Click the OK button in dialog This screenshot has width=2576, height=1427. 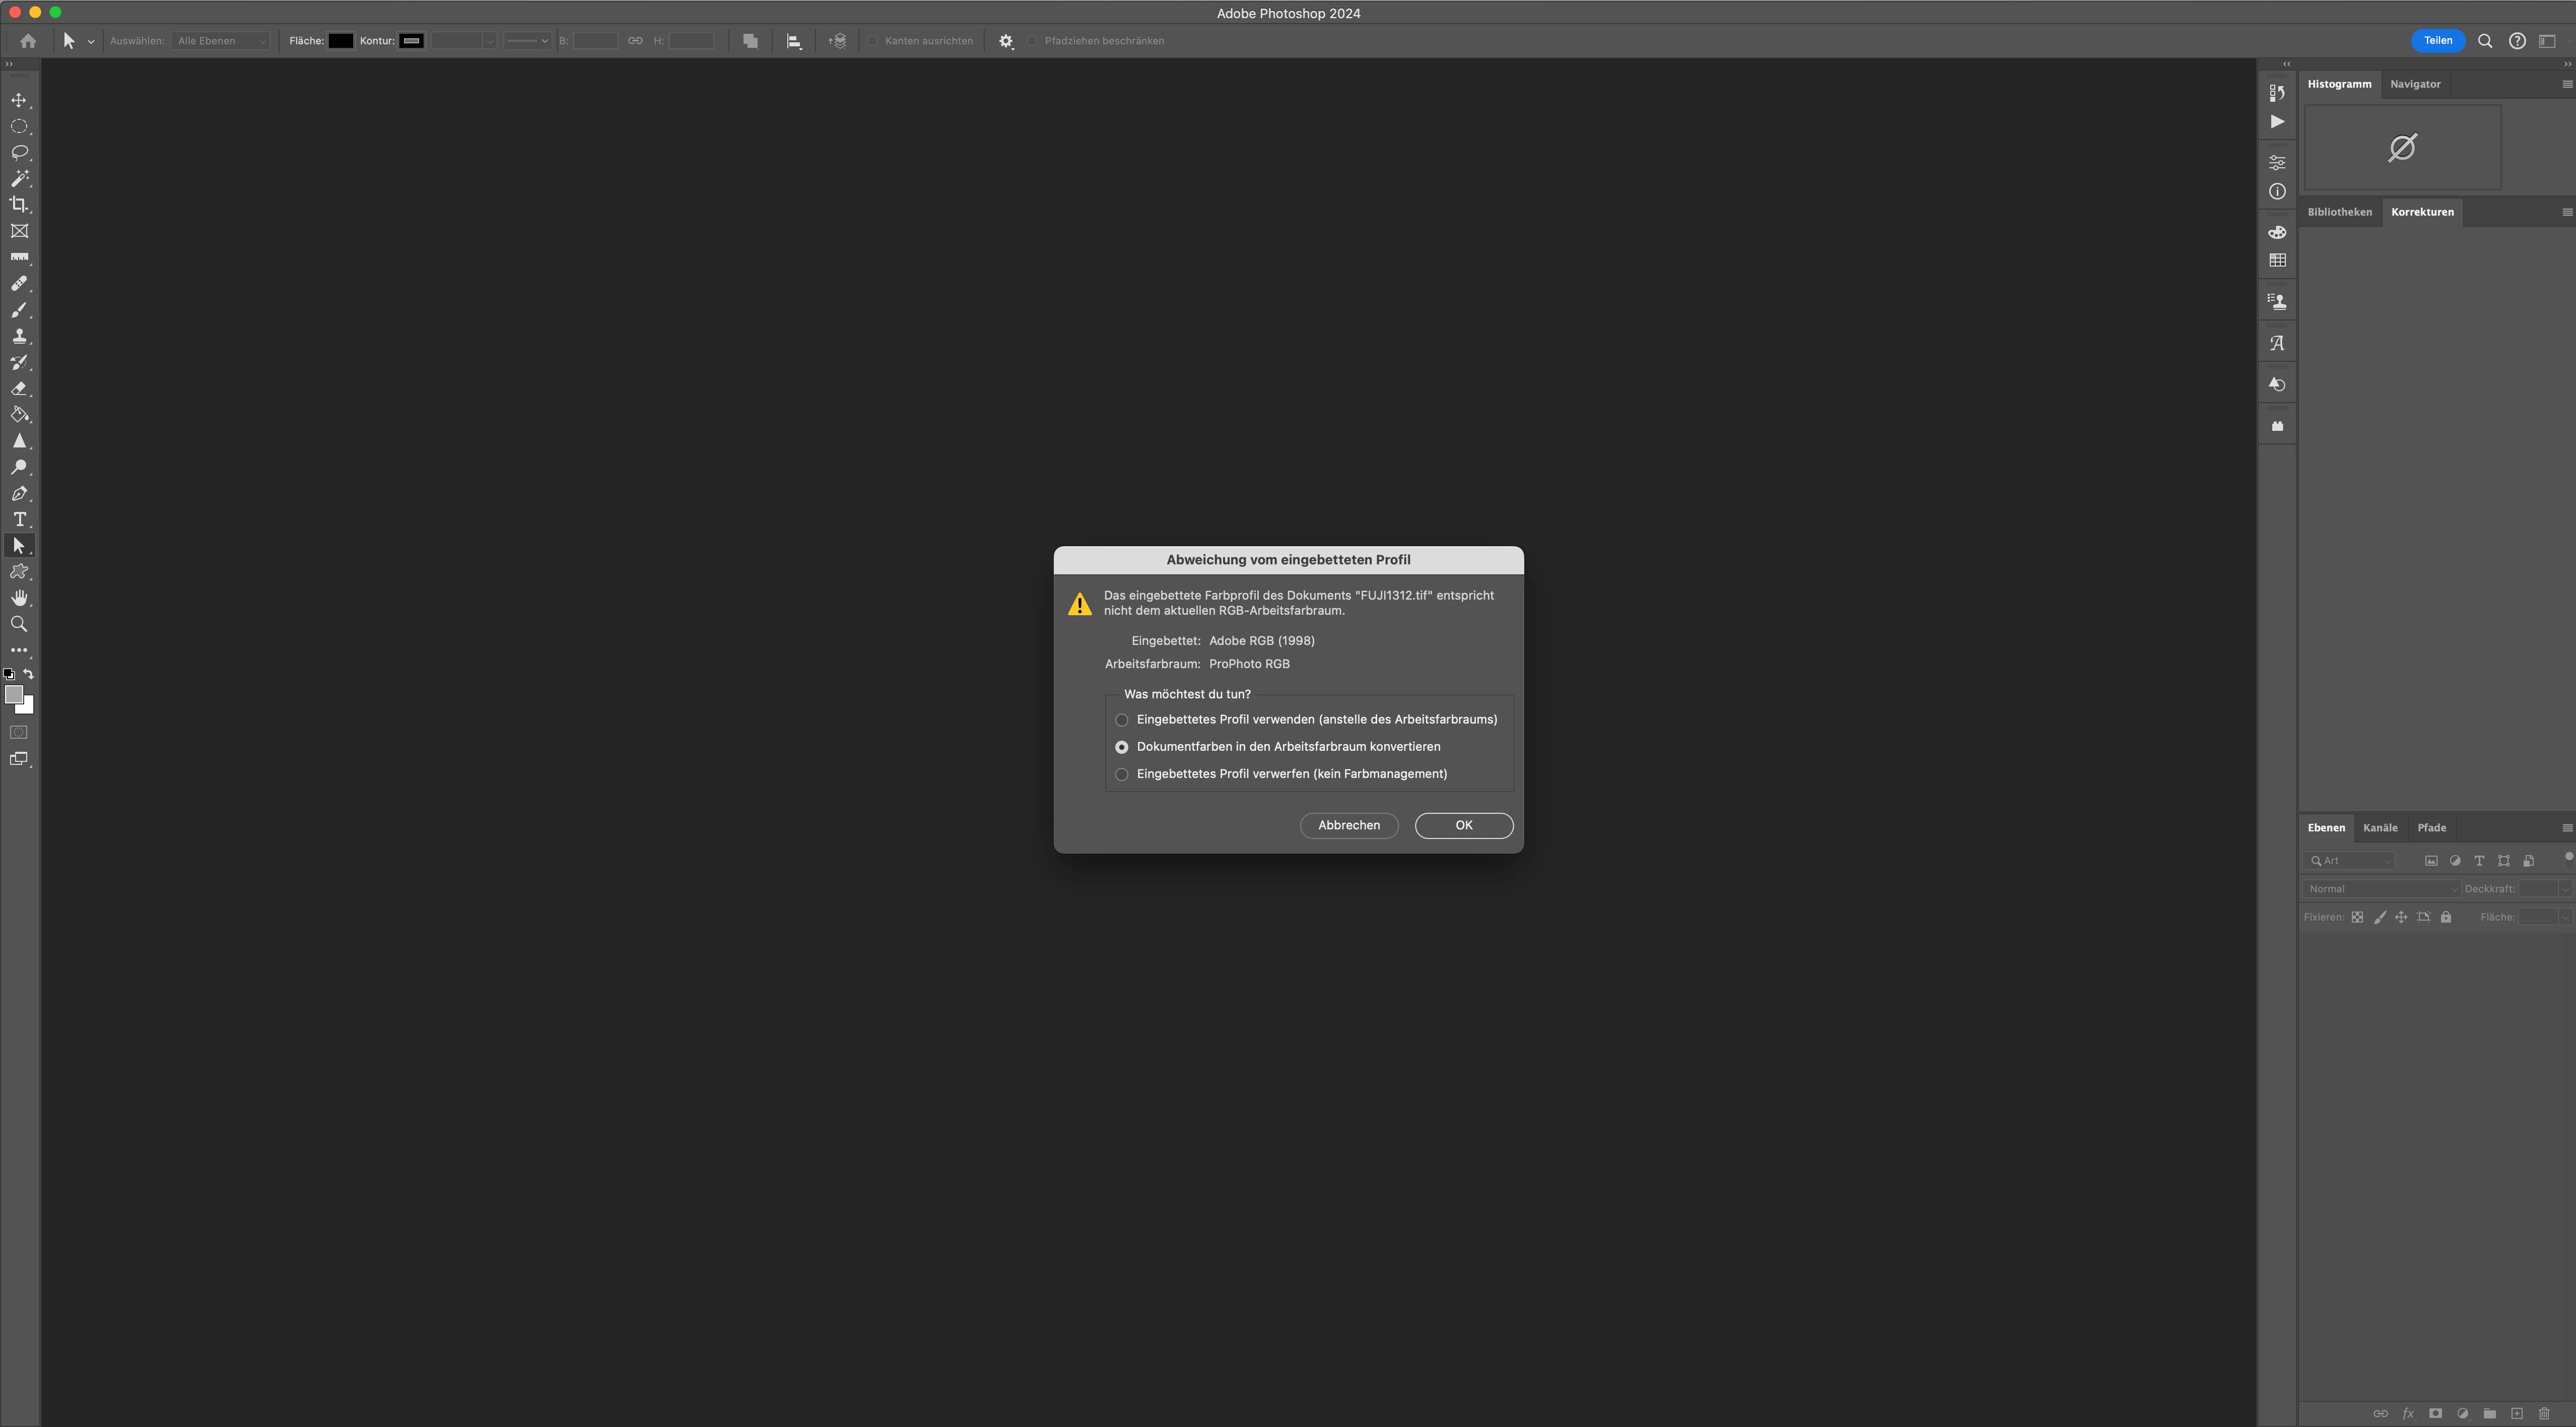click(1463, 826)
